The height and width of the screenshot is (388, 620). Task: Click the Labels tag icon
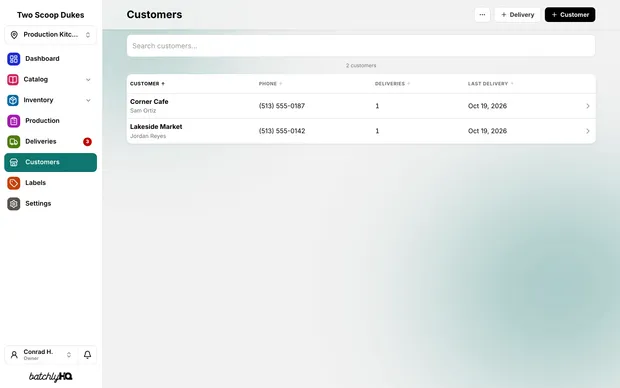pyautogui.click(x=13, y=183)
